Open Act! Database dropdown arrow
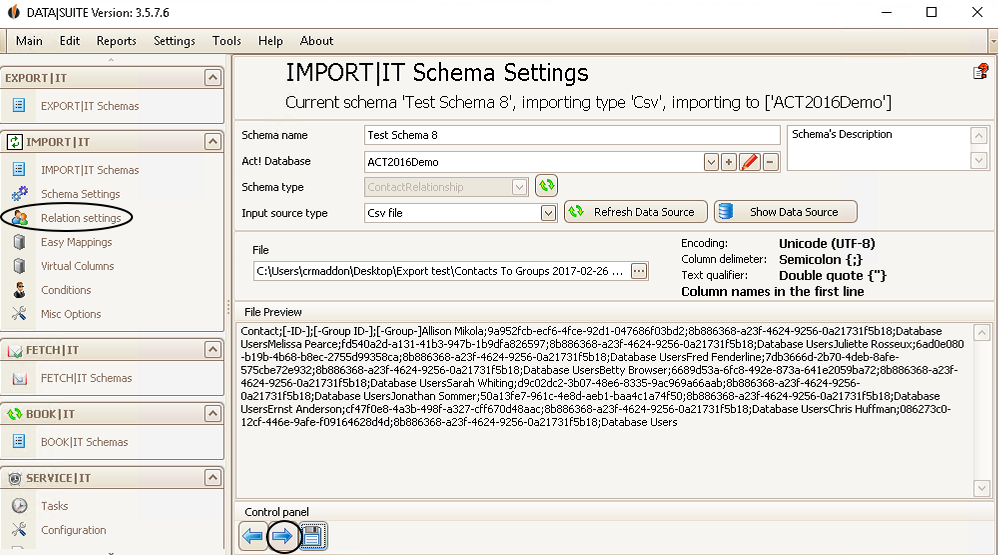 (711, 162)
